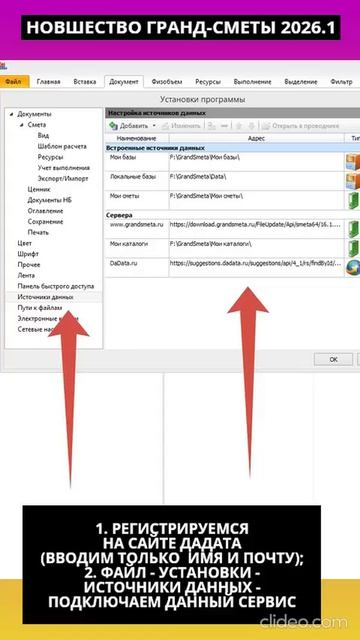Click the Встроенные источники данных group header
The width and height of the screenshot is (360, 640).
point(155,148)
